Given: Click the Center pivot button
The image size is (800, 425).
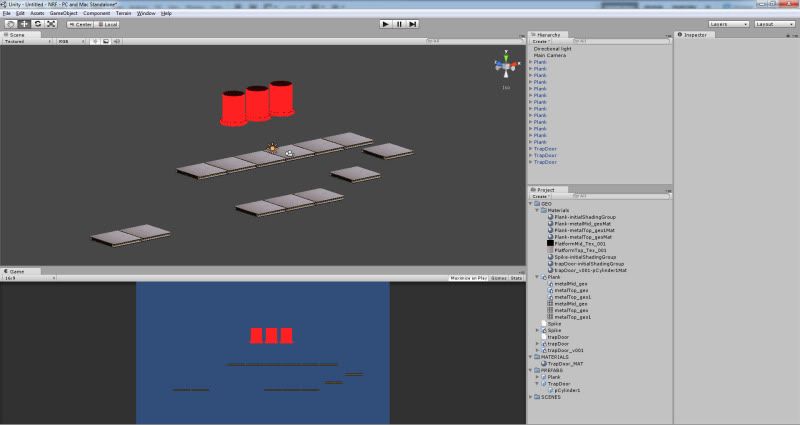Looking at the screenshot, I should pos(81,23).
